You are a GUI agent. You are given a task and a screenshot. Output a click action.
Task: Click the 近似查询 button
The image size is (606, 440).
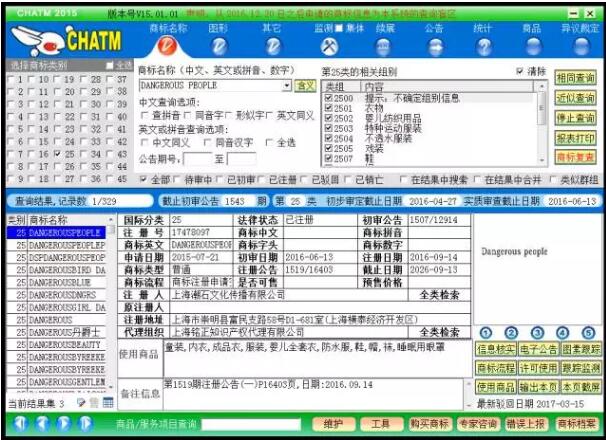pyautogui.click(x=575, y=96)
